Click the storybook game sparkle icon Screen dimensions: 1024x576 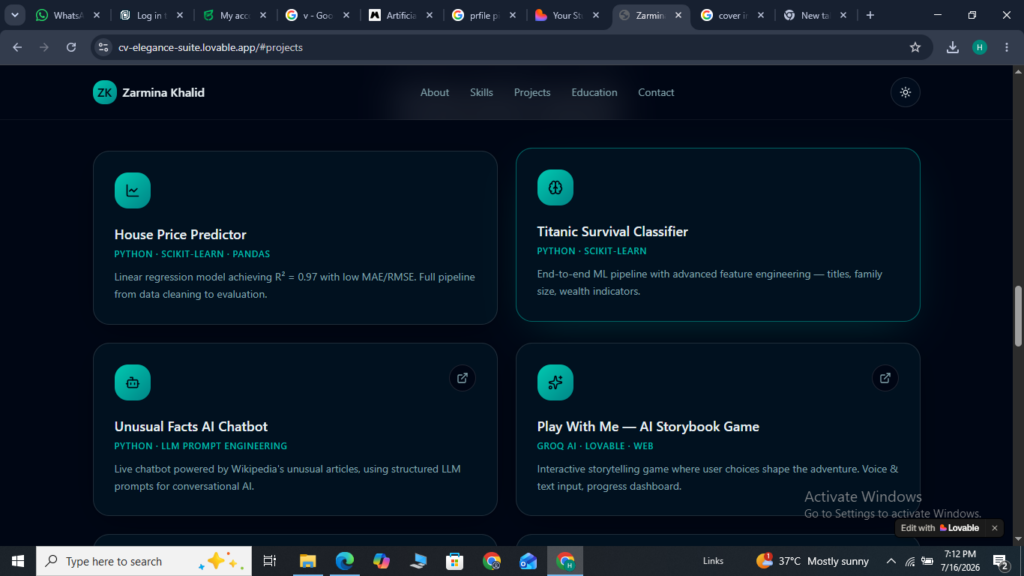pyautogui.click(x=555, y=383)
